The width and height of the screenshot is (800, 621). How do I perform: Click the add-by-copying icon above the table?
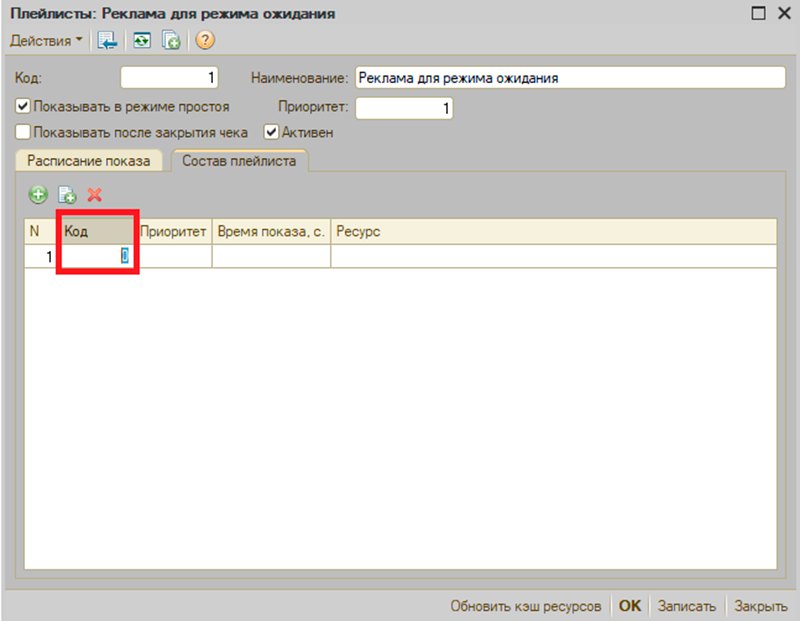(67, 194)
